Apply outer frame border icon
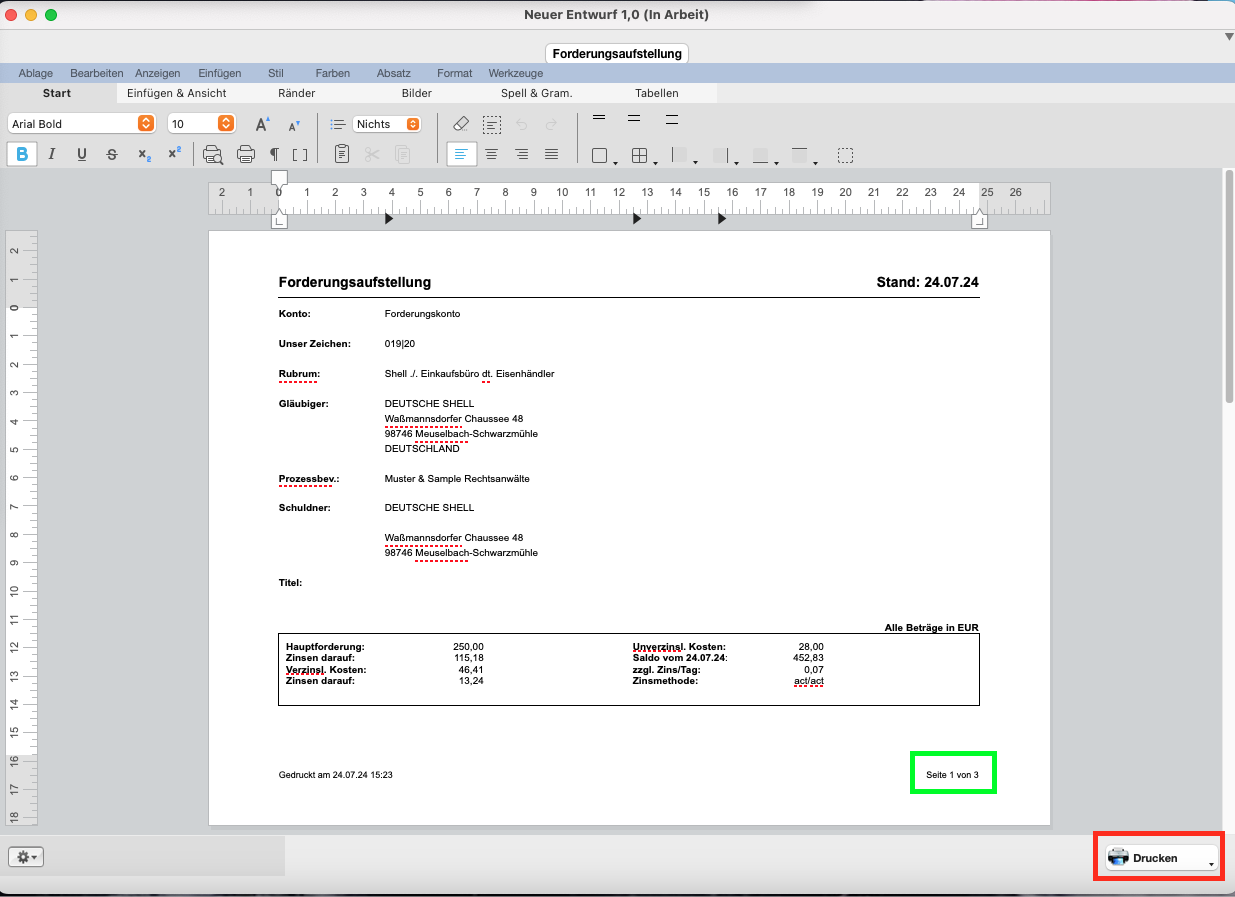The image size is (1235, 897). tap(599, 156)
